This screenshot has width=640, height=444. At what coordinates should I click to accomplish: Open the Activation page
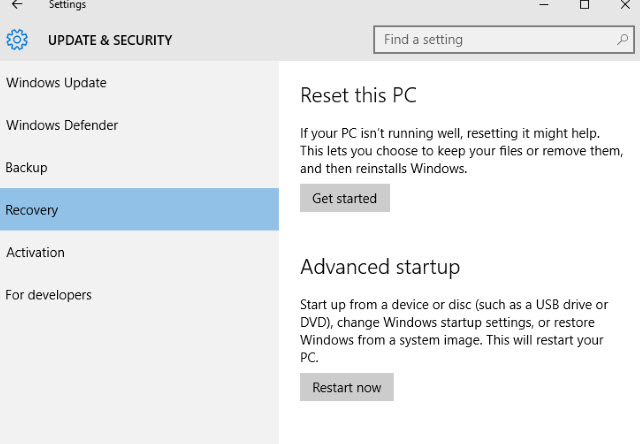click(139, 252)
